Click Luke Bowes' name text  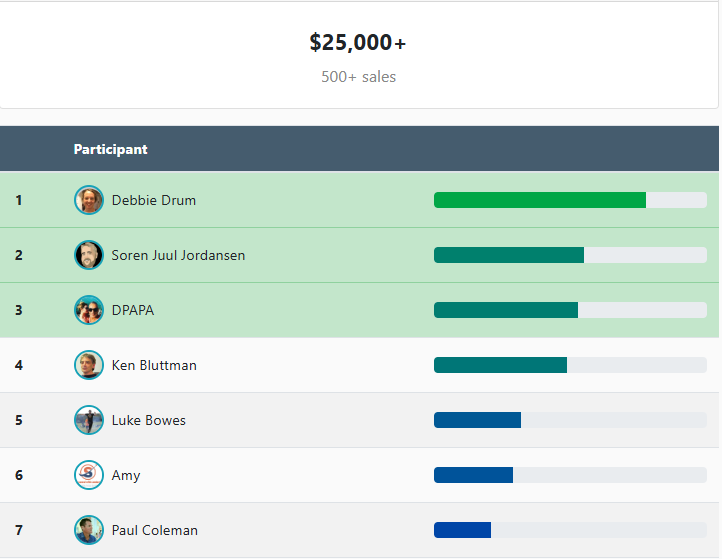coord(148,420)
